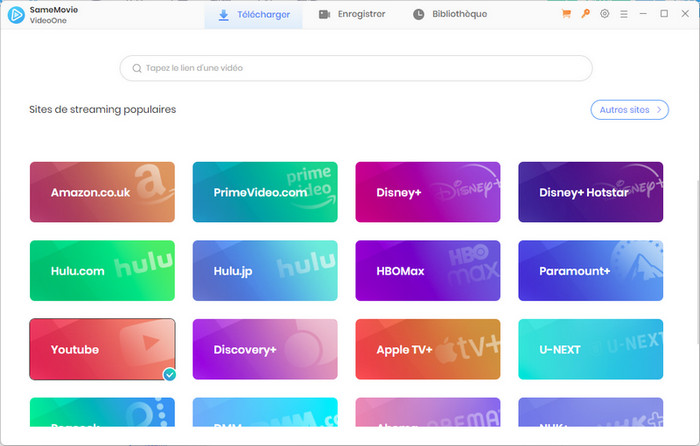
Task: Click the search magnifier icon
Action: coord(137,68)
